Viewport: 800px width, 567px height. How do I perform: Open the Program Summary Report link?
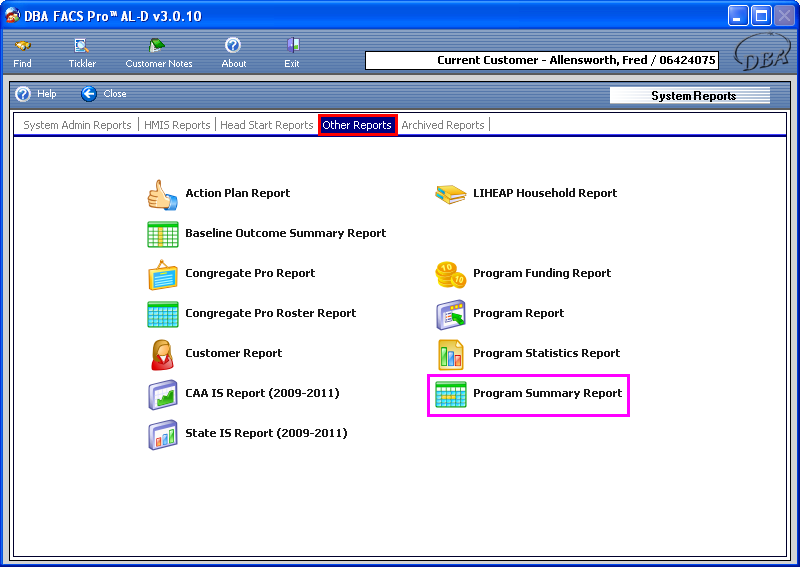point(547,393)
